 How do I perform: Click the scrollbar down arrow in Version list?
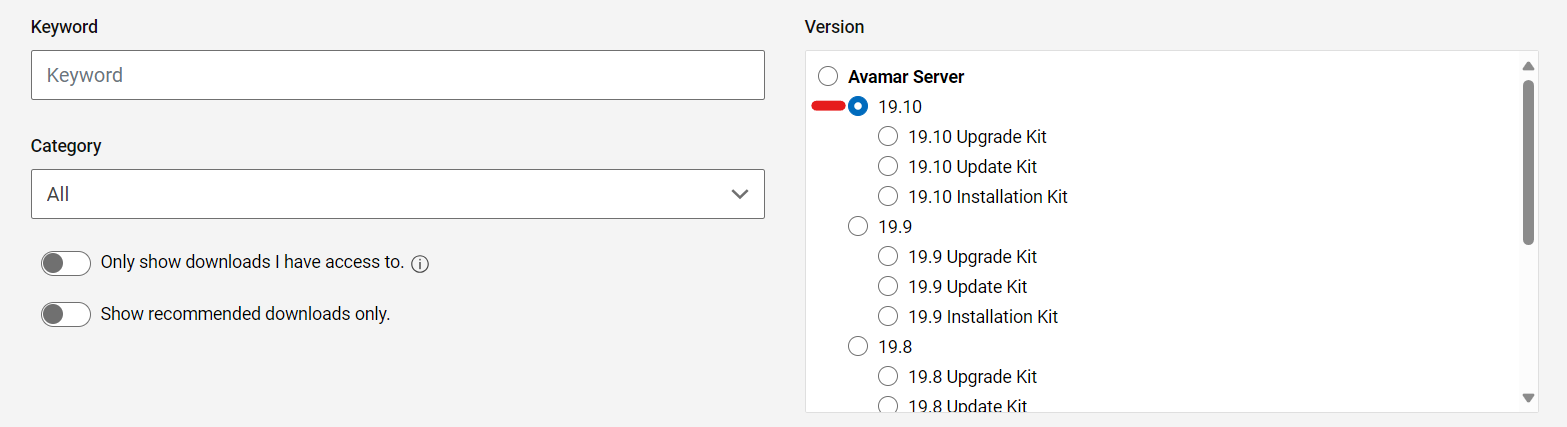(x=1528, y=397)
